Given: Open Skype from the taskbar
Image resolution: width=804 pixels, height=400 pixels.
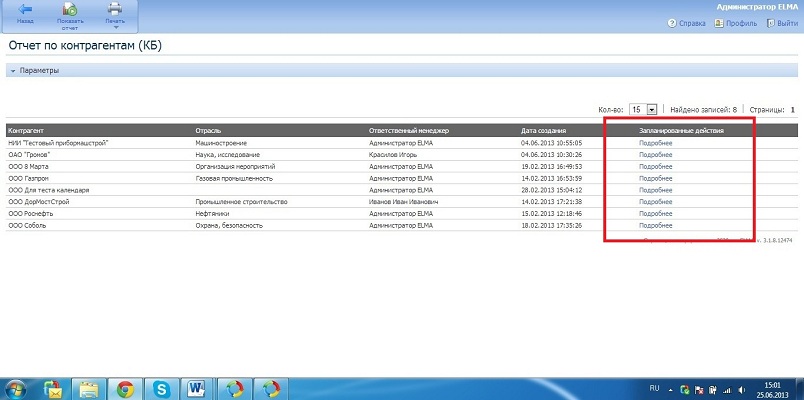Looking at the screenshot, I should coord(161,388).
